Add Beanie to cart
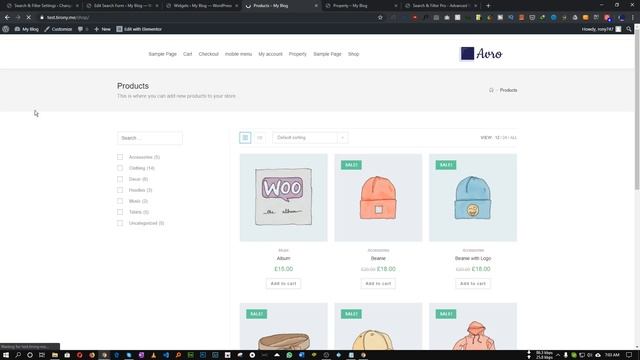This screenshot has width=640, height=360. pos(378,284)
